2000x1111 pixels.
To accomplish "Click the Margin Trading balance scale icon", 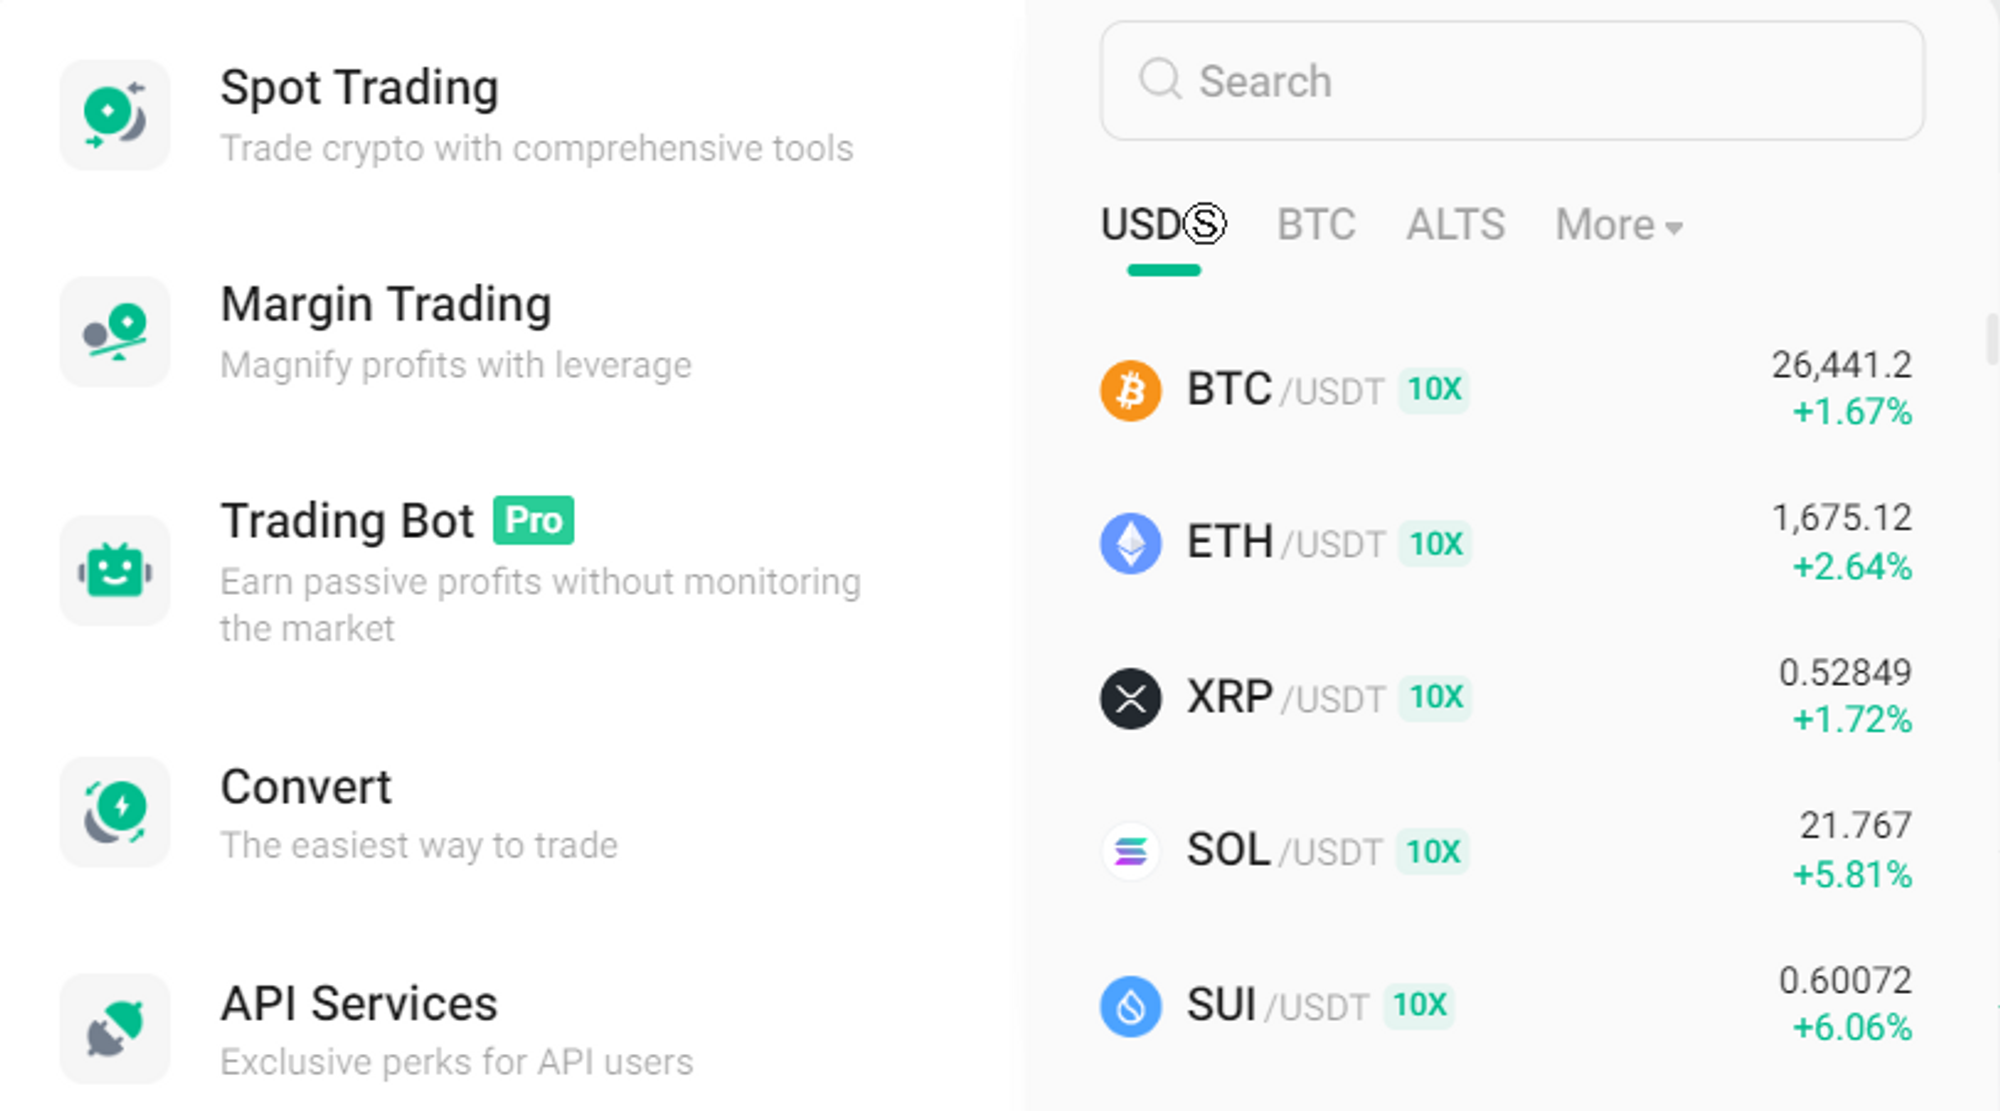I will 114,332.
